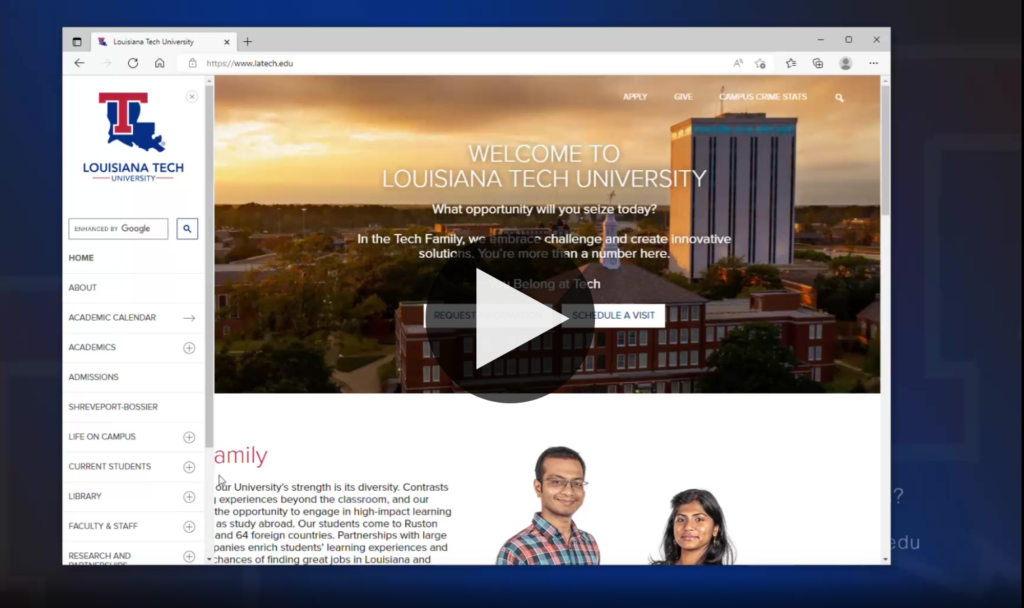Open the Read Aloud icon in address bar
The image size is (1024, 608).
coord(737,63)
